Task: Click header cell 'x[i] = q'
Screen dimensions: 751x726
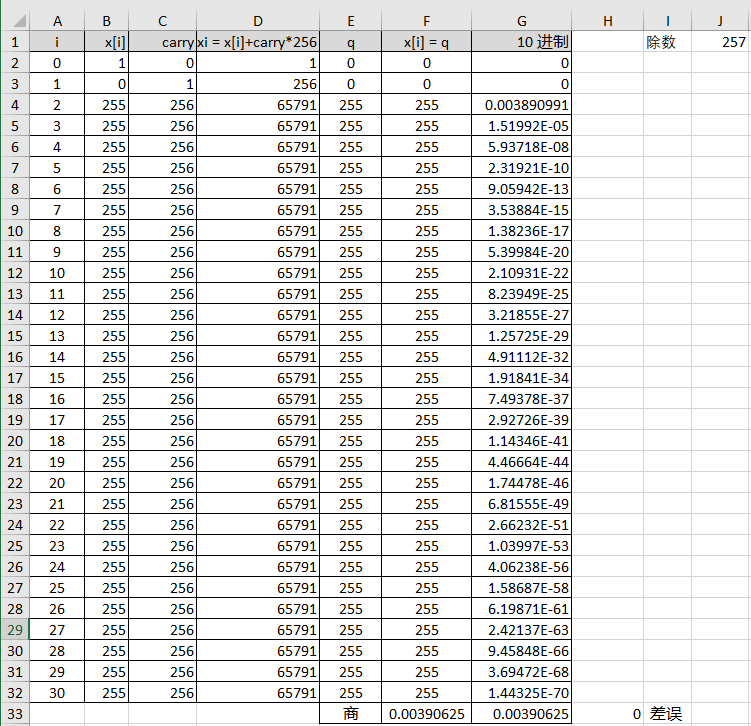Action: click(426, 42)
